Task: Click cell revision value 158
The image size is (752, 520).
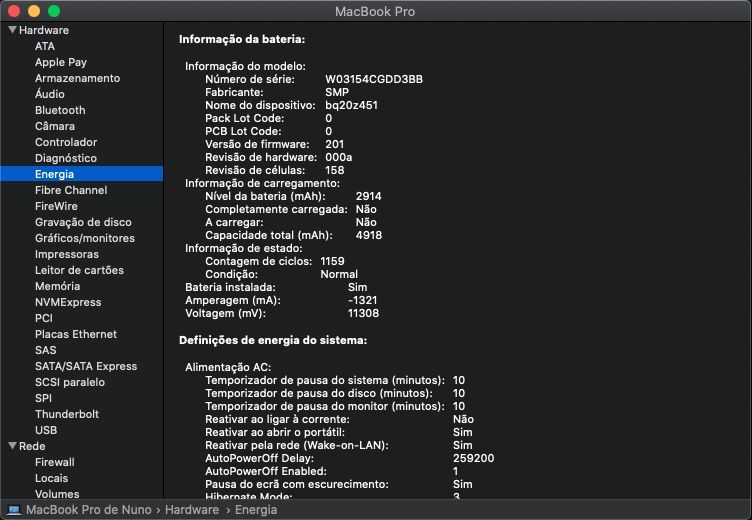Action: tap(334, 170)
